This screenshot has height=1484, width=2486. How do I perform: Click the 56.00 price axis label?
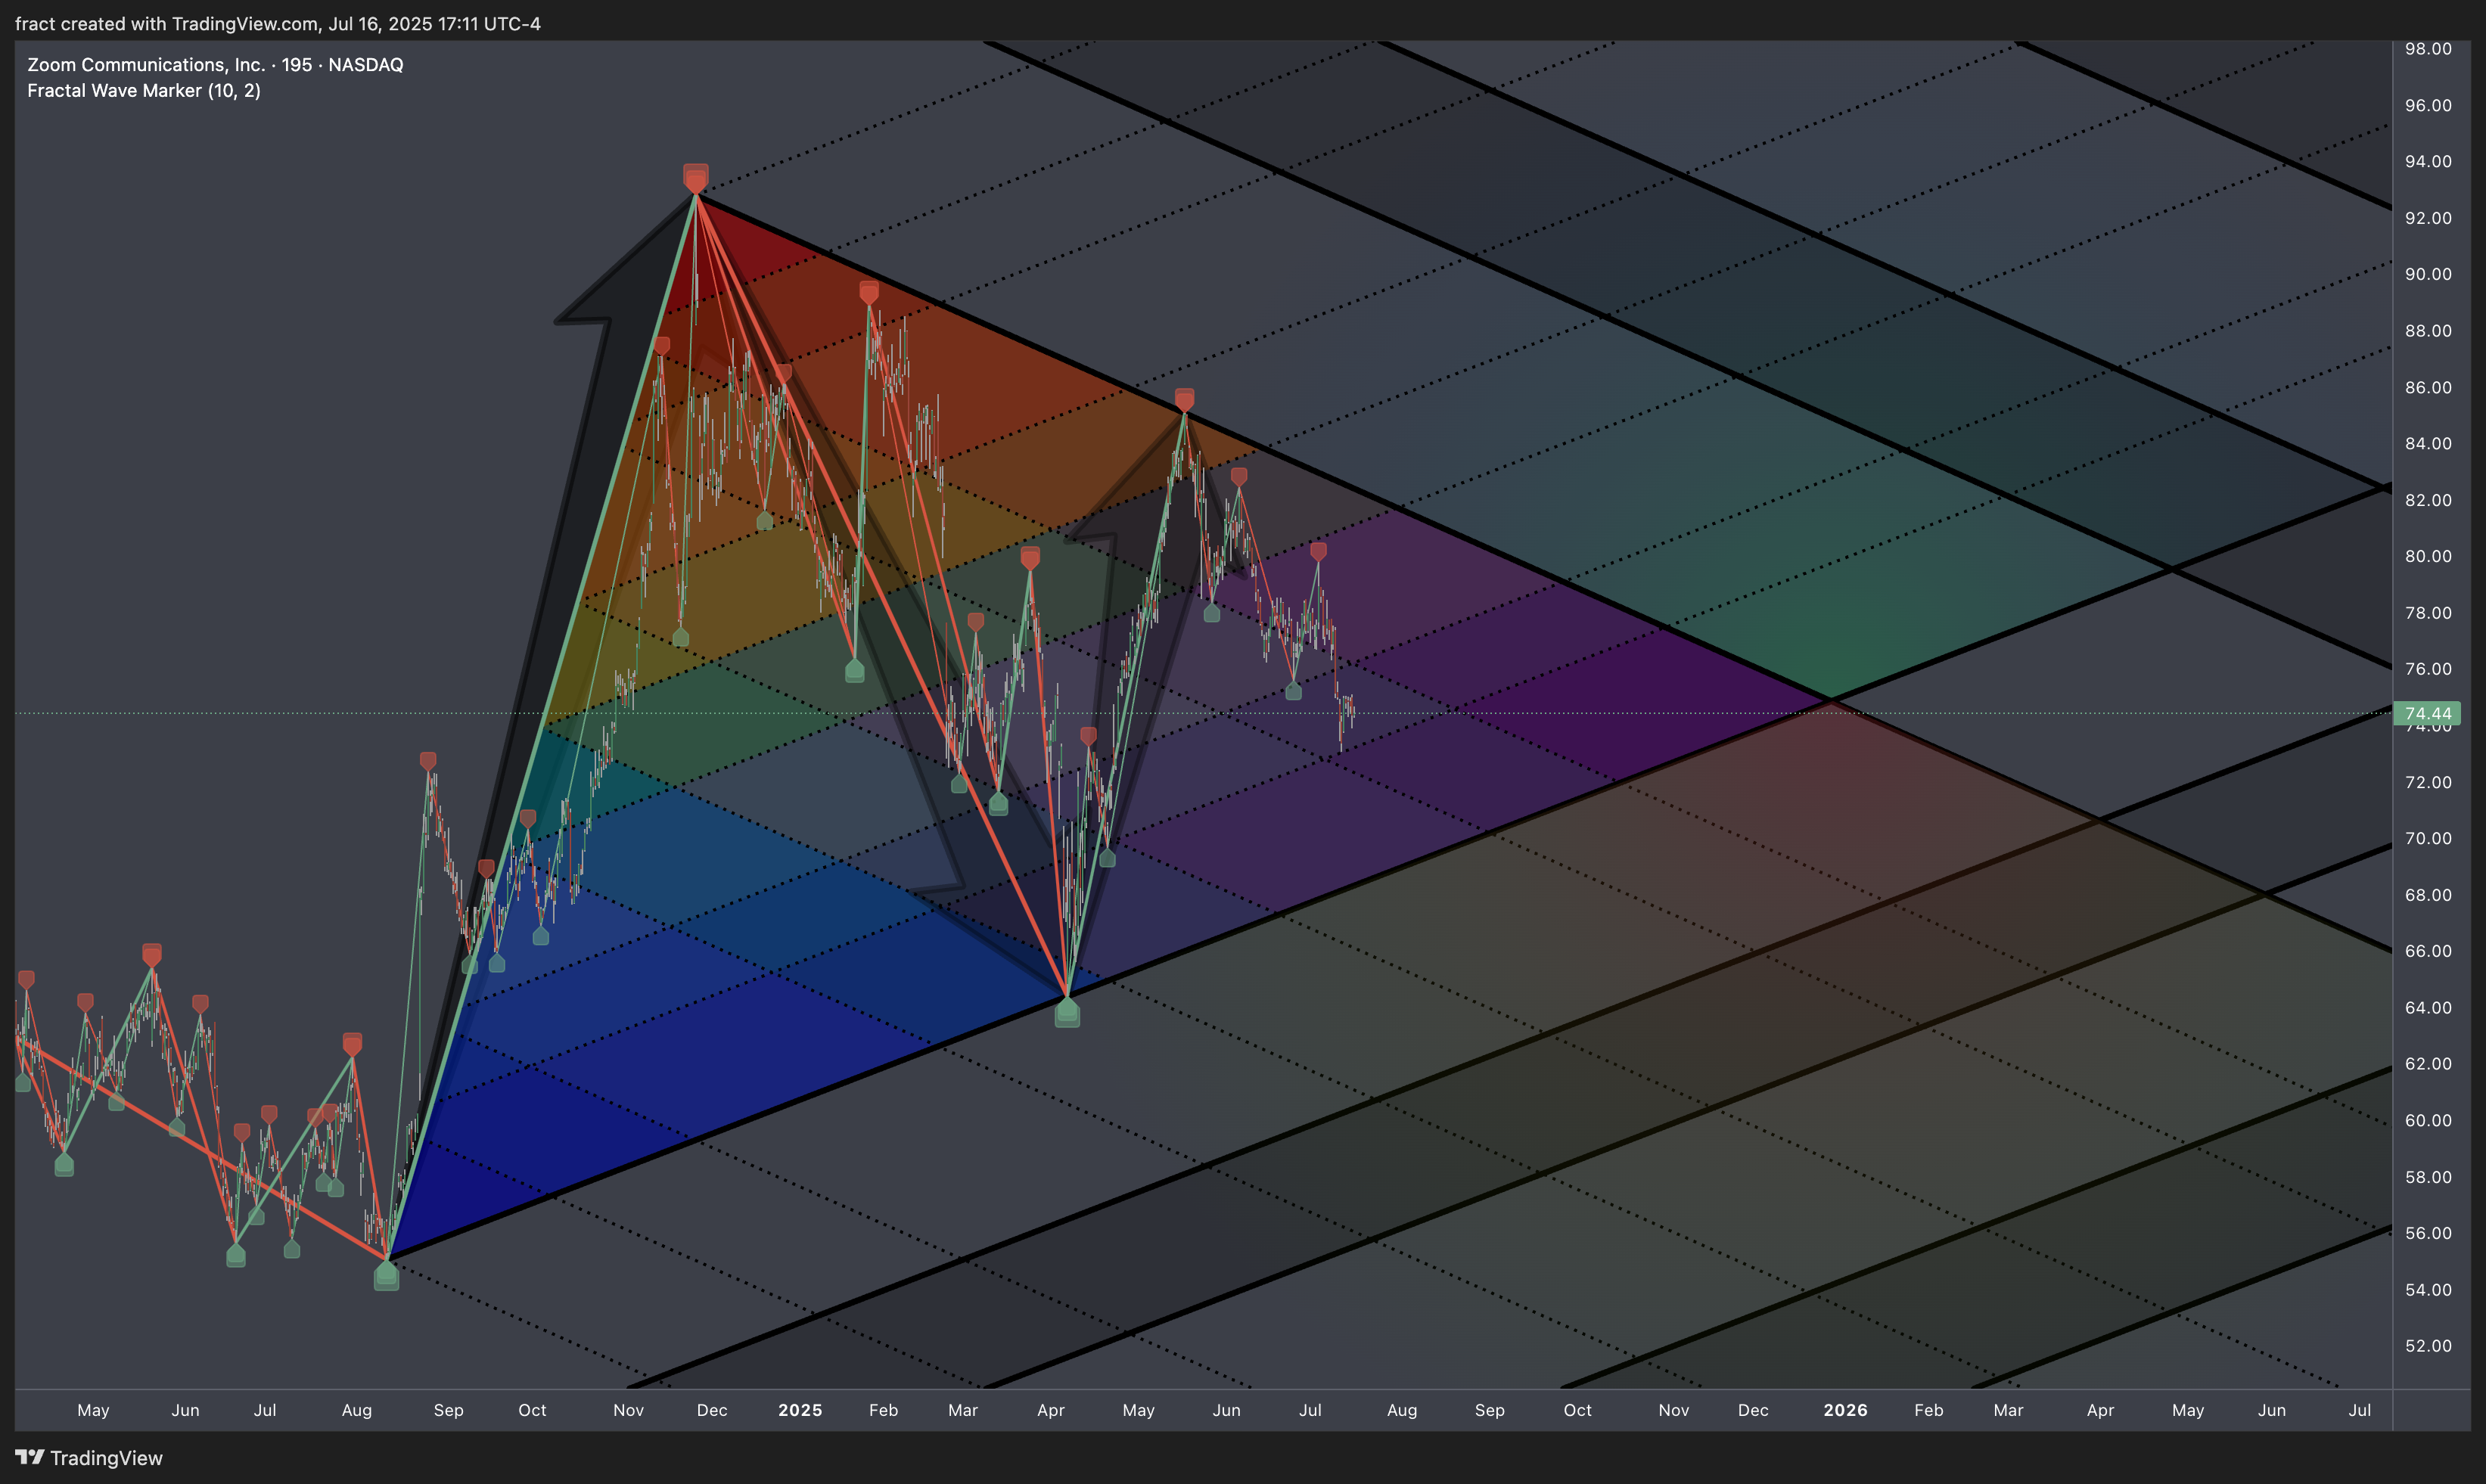coord(2428,1233)
